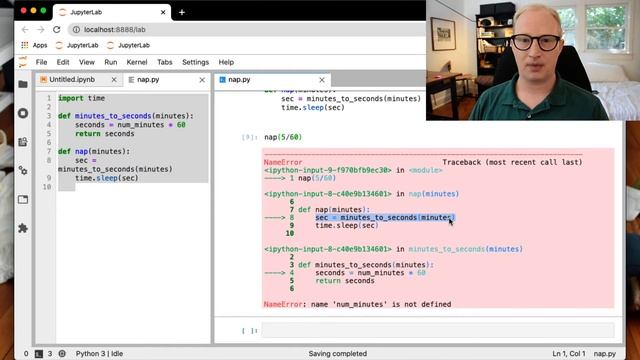Image resolution: width=640 pixels, height=360 pixels.
Task: Open the Kernel menu
Action: point(137,62)
